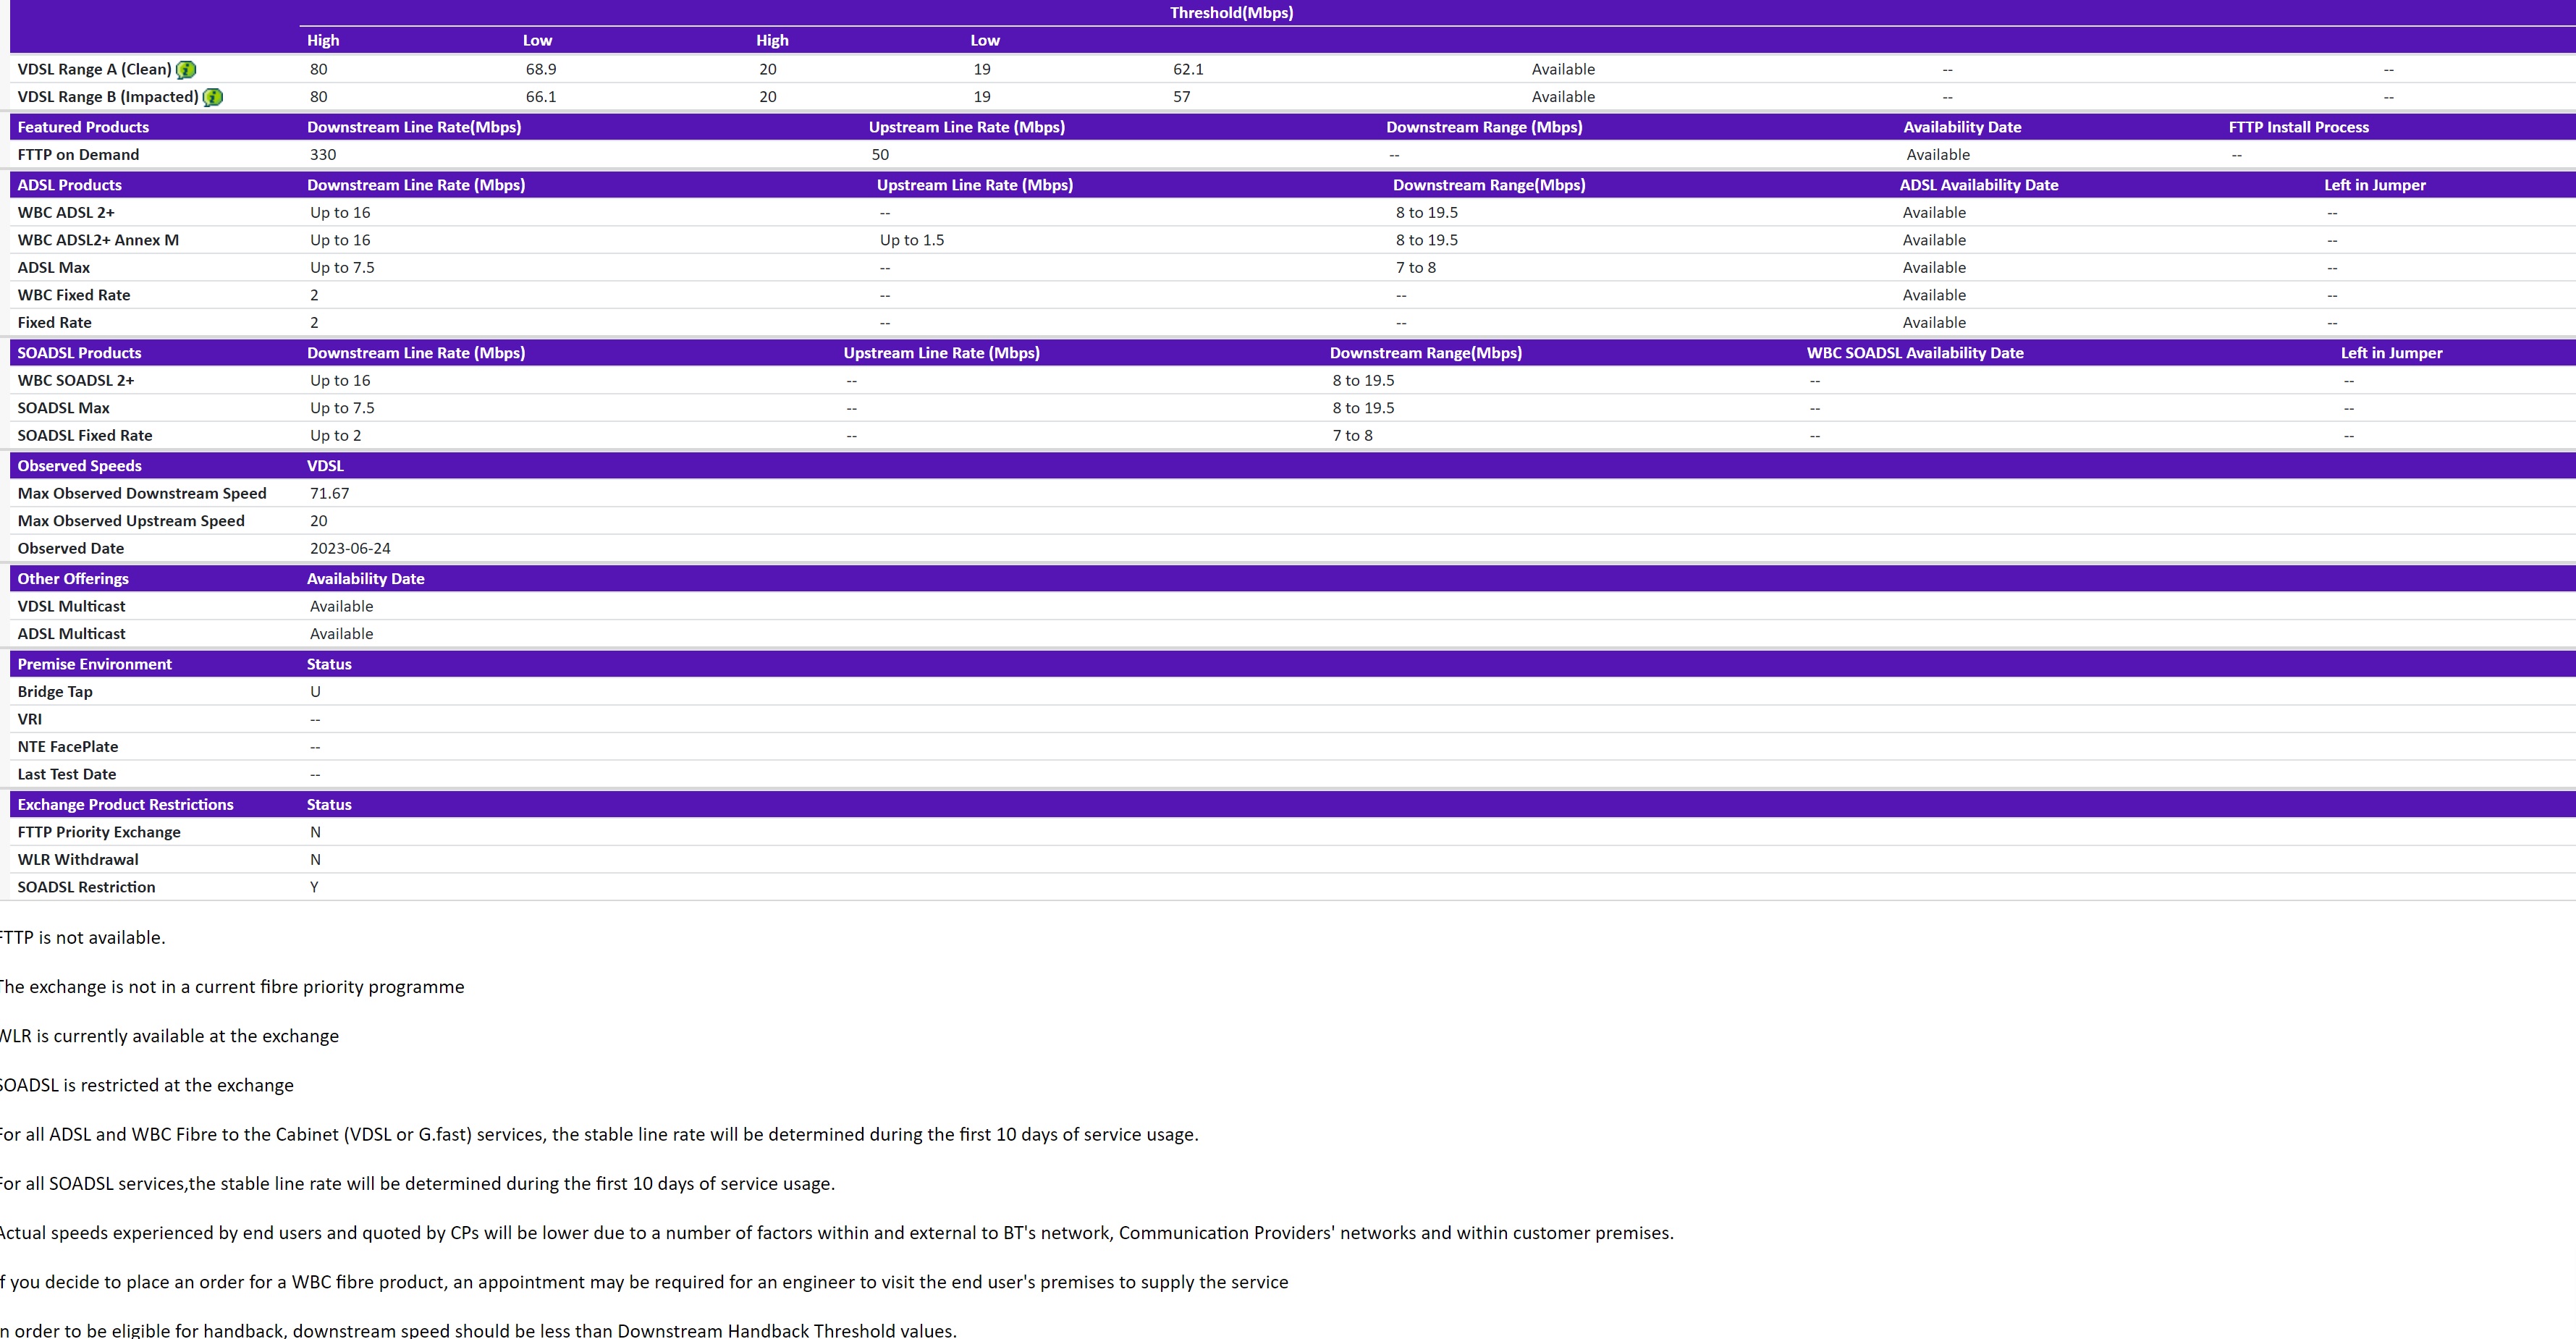
Task: Click the Exchange Product Restrictions header
Action: click(x=125, y=804)
